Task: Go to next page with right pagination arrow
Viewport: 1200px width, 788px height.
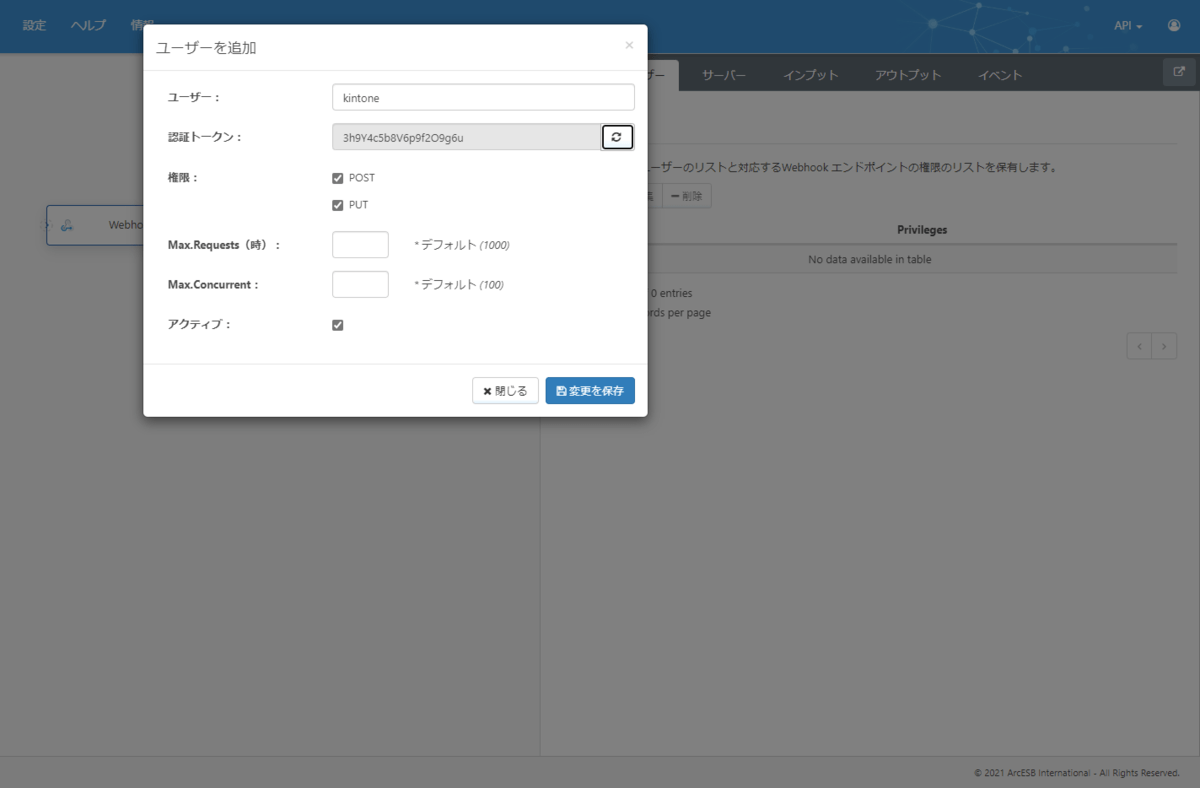Action: 1163,345
